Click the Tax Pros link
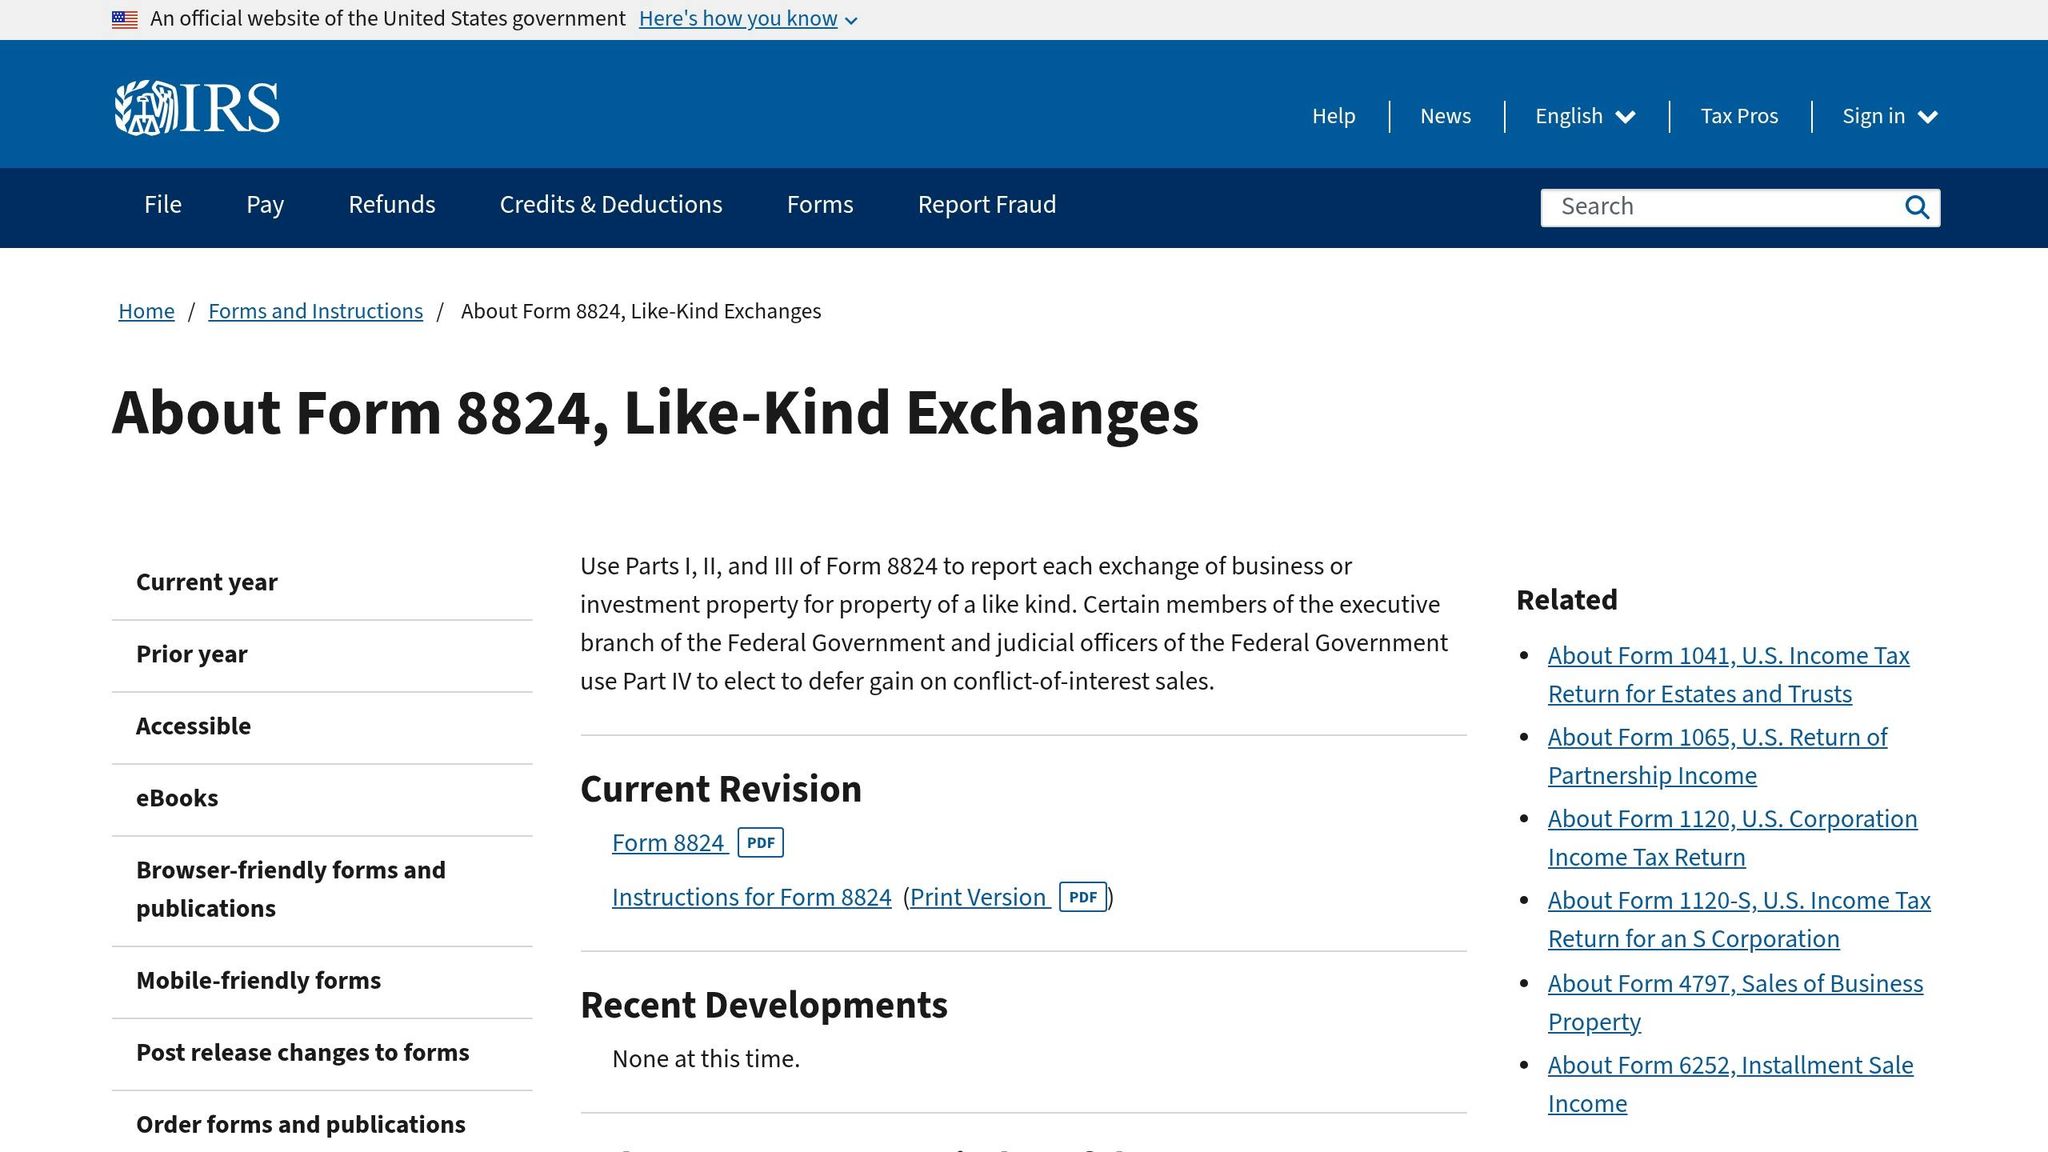2048x1152 pixels. pos(1739,116)
